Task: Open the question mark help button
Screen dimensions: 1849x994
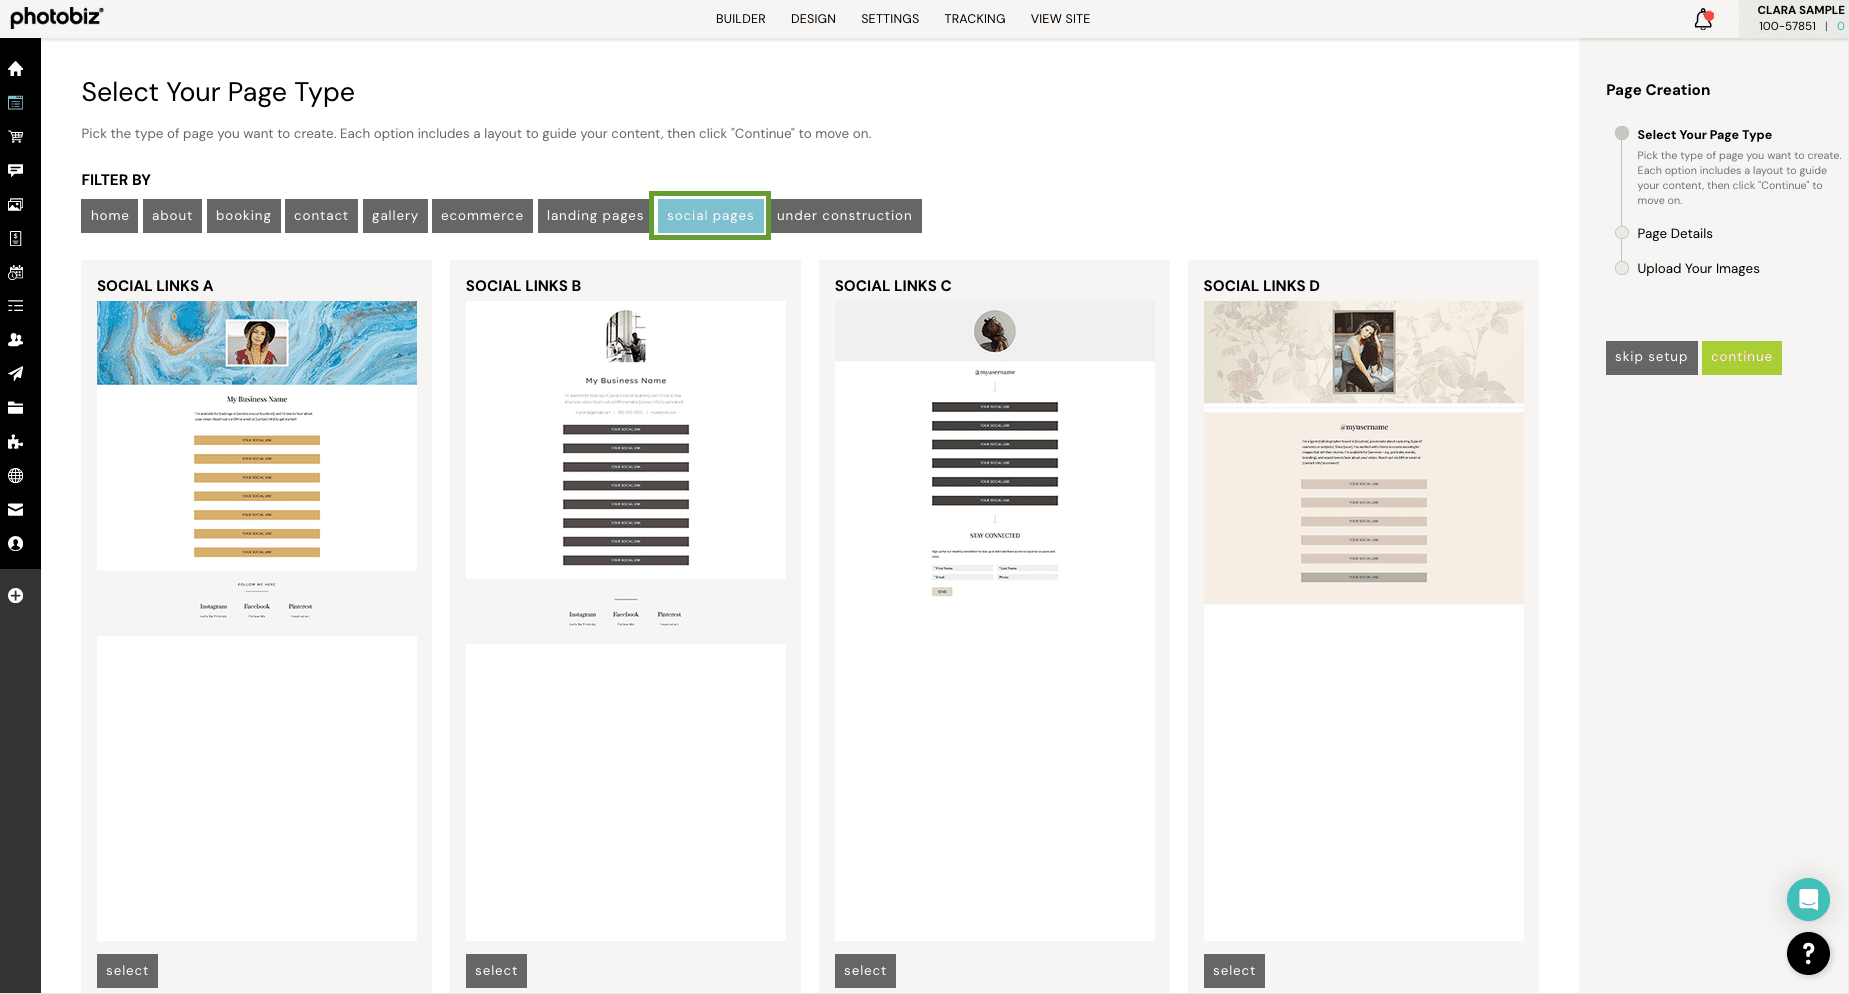Action: pos(1808,954)
